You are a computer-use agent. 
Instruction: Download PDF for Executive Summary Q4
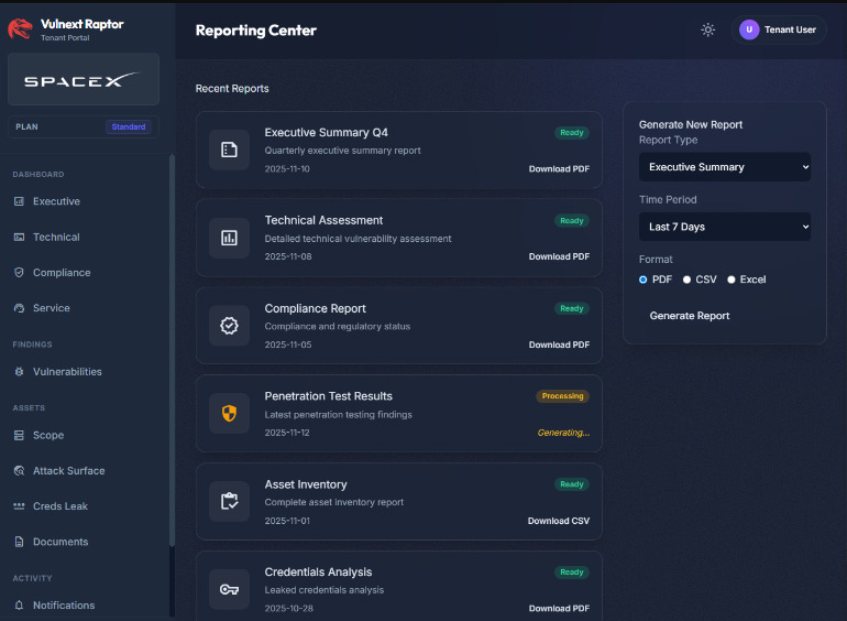[559, 169]
